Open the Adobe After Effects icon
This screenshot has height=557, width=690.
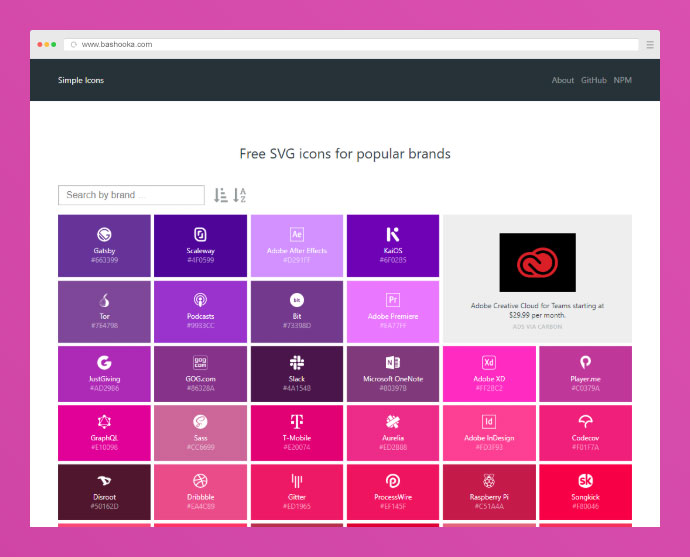point(297,235)
